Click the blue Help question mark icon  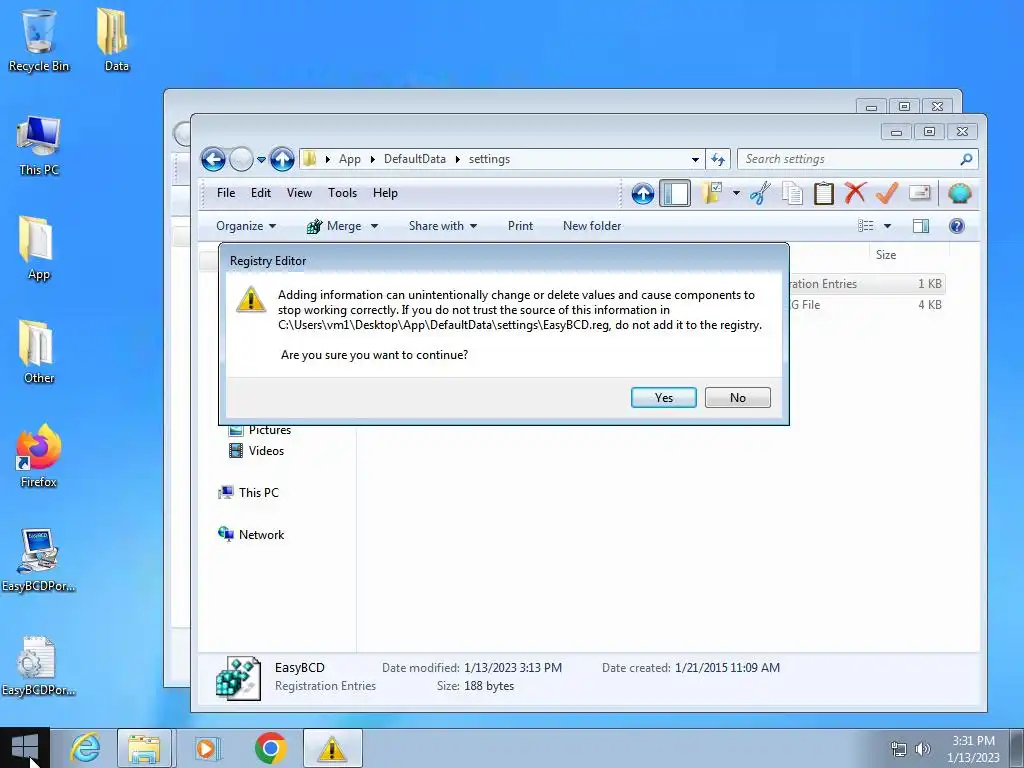957,226
